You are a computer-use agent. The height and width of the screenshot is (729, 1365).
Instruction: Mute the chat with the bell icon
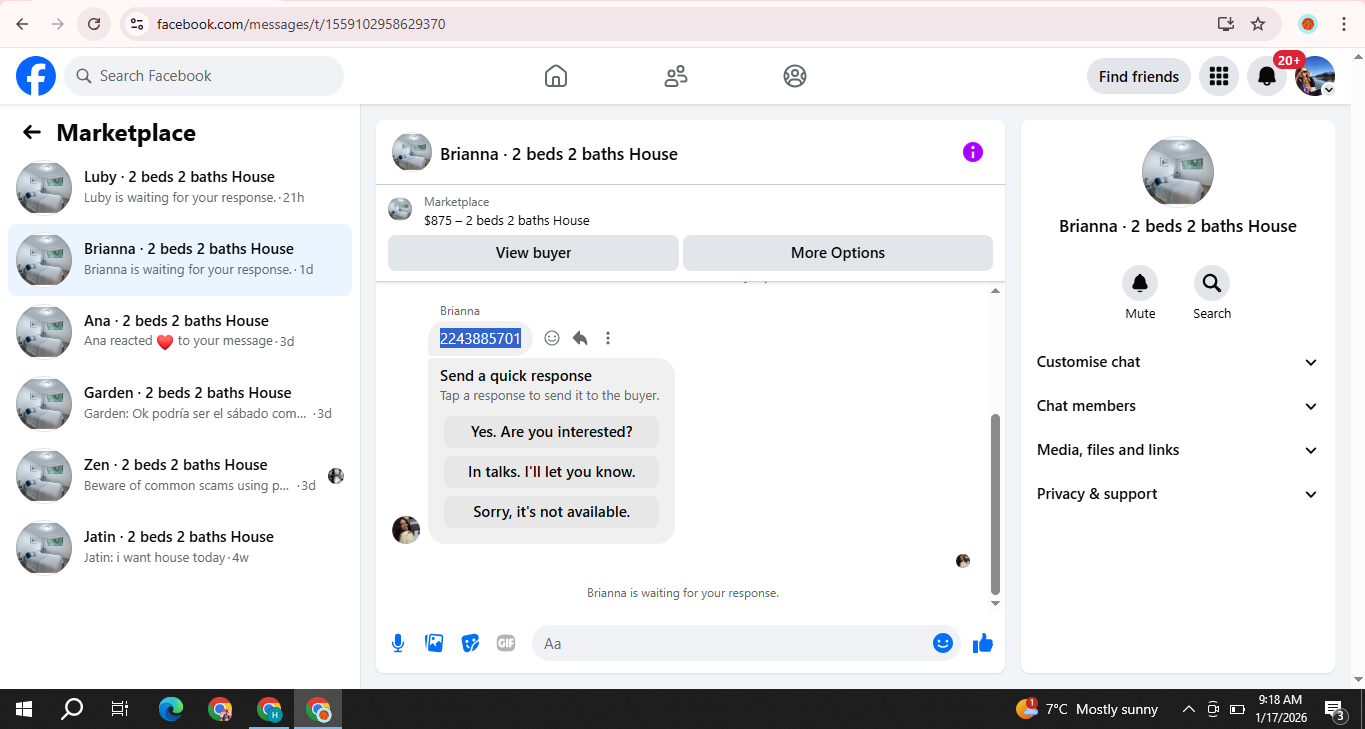pos(1140,283)
